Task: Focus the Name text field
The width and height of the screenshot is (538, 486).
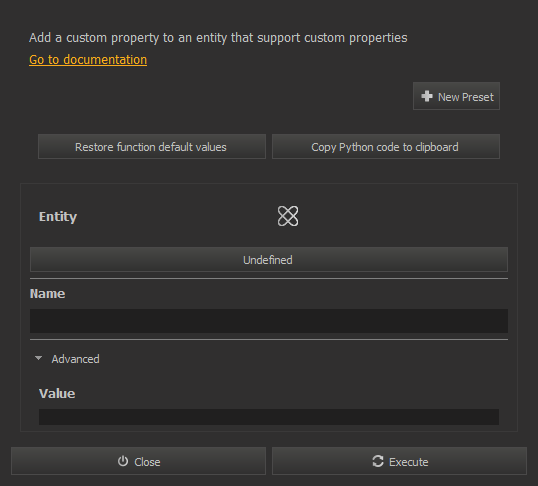Action: pyautogui.click(x=269, y=321)
